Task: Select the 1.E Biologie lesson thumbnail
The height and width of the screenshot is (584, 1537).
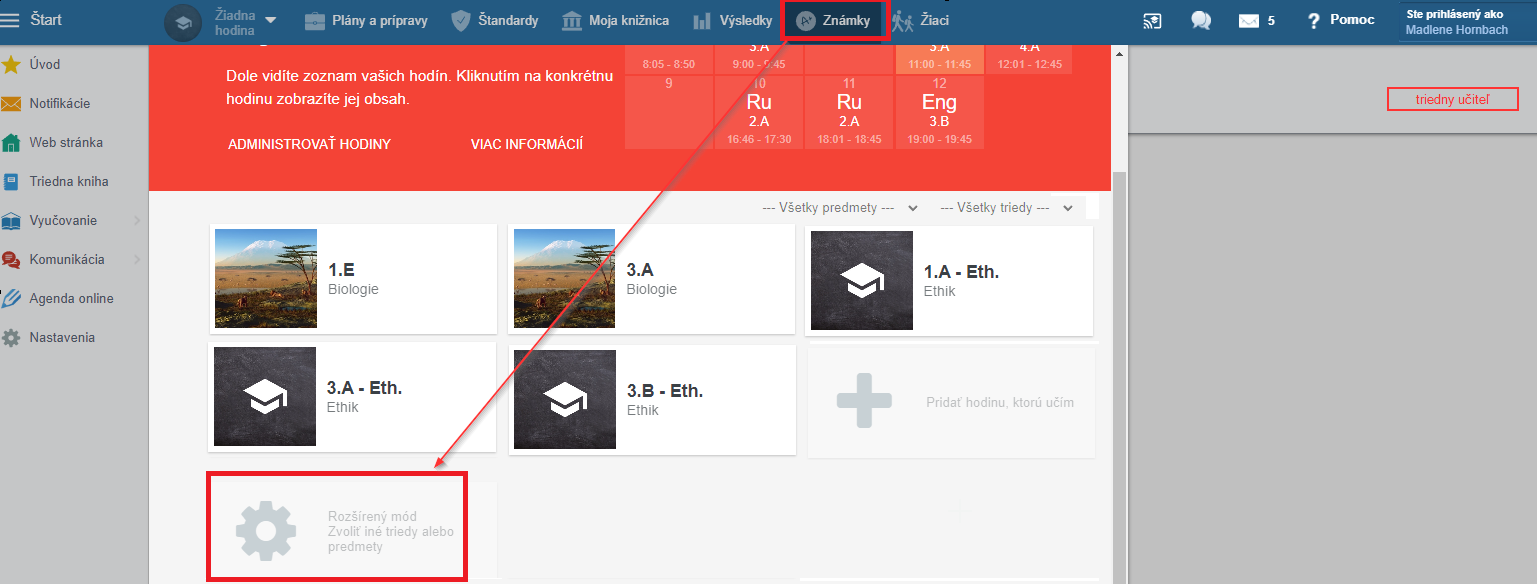Action: pos(265,279)
